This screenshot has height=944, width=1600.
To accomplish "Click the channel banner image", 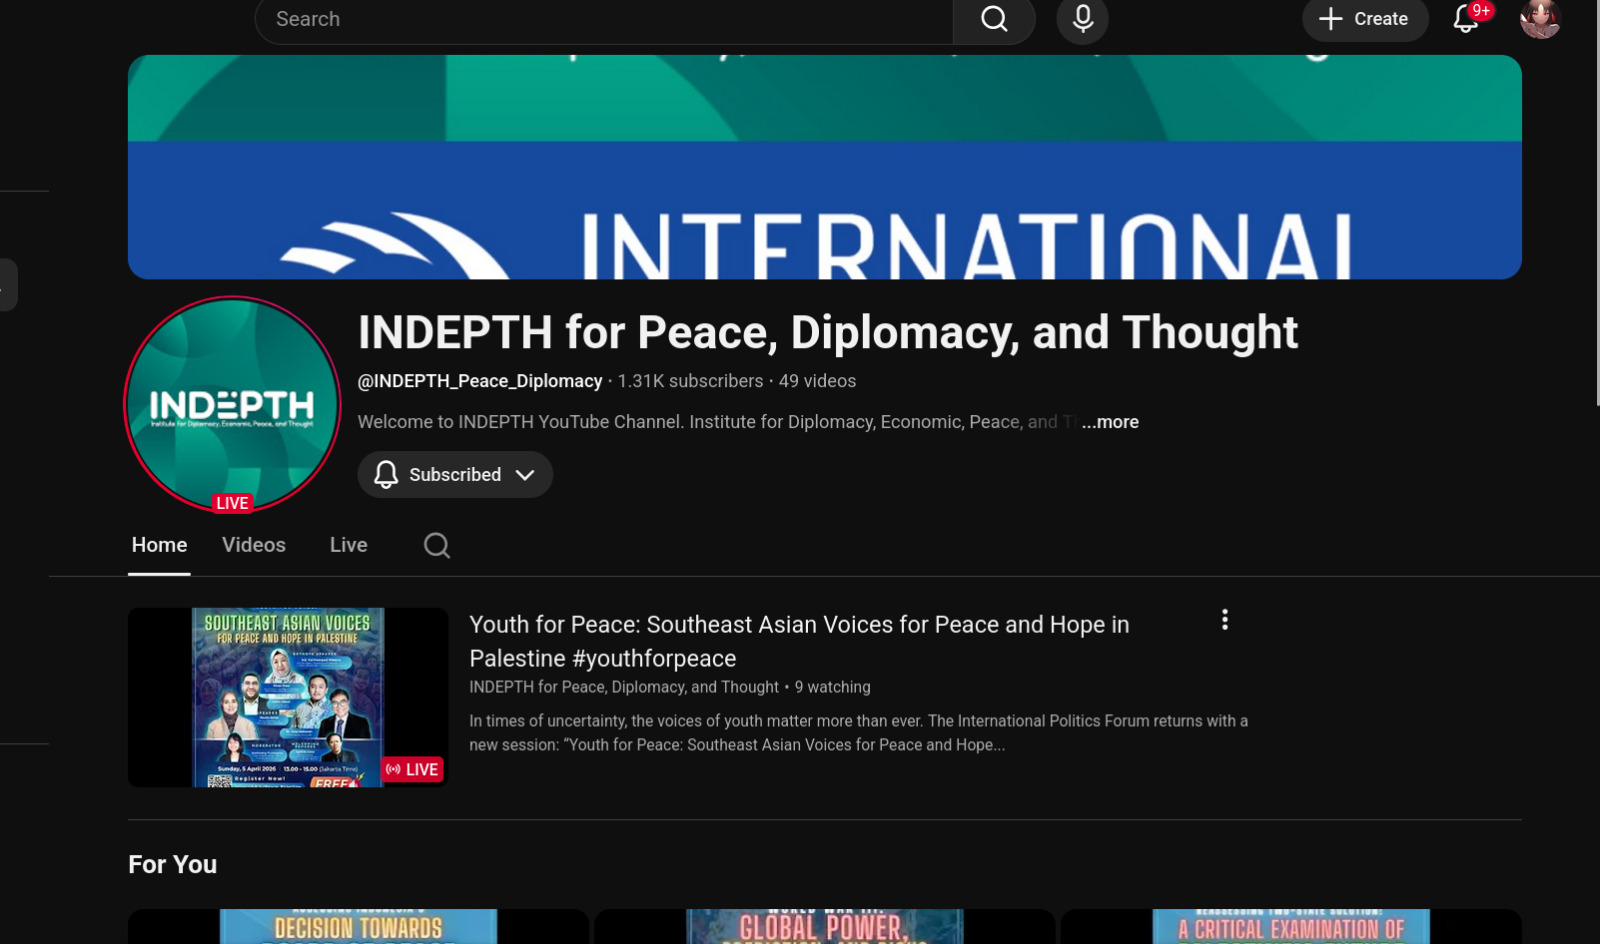I will tap(825, 167).
